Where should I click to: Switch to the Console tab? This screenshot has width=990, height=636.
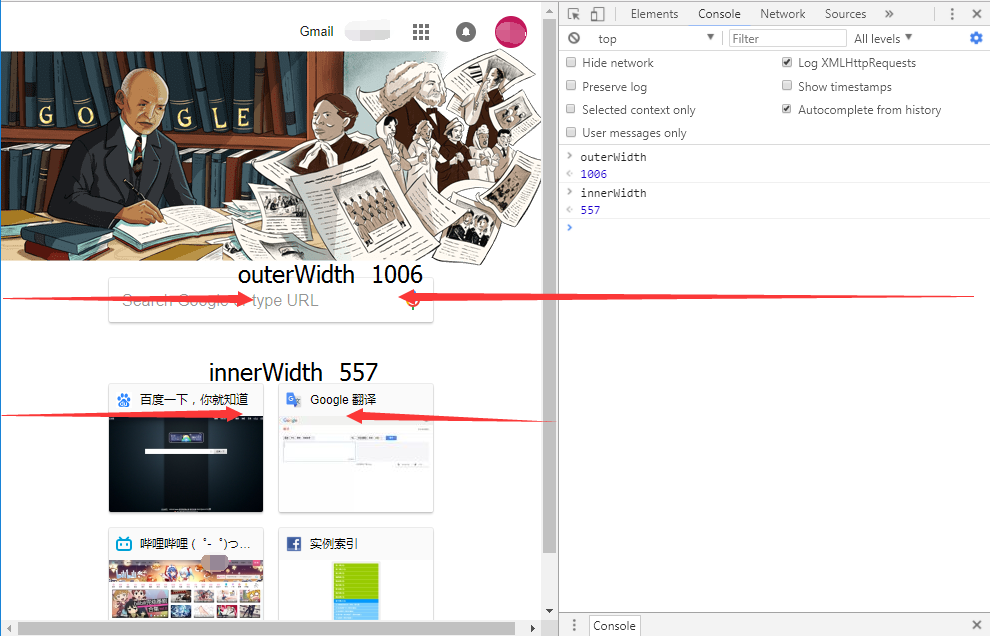[x=719, y=14]
